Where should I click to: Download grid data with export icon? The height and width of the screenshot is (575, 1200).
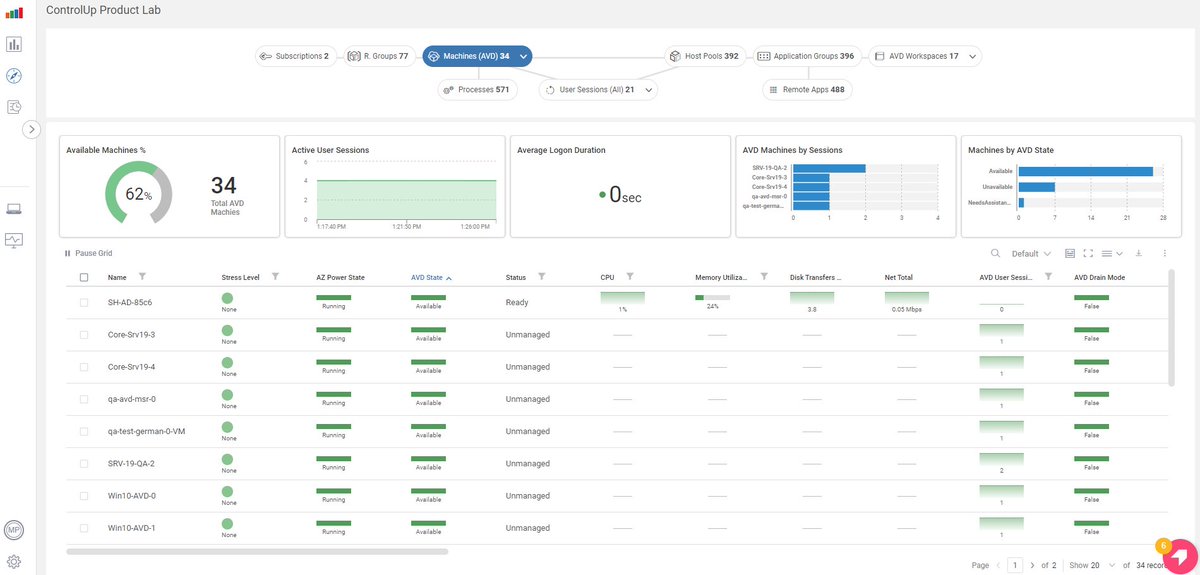(x=1139, y=254)
